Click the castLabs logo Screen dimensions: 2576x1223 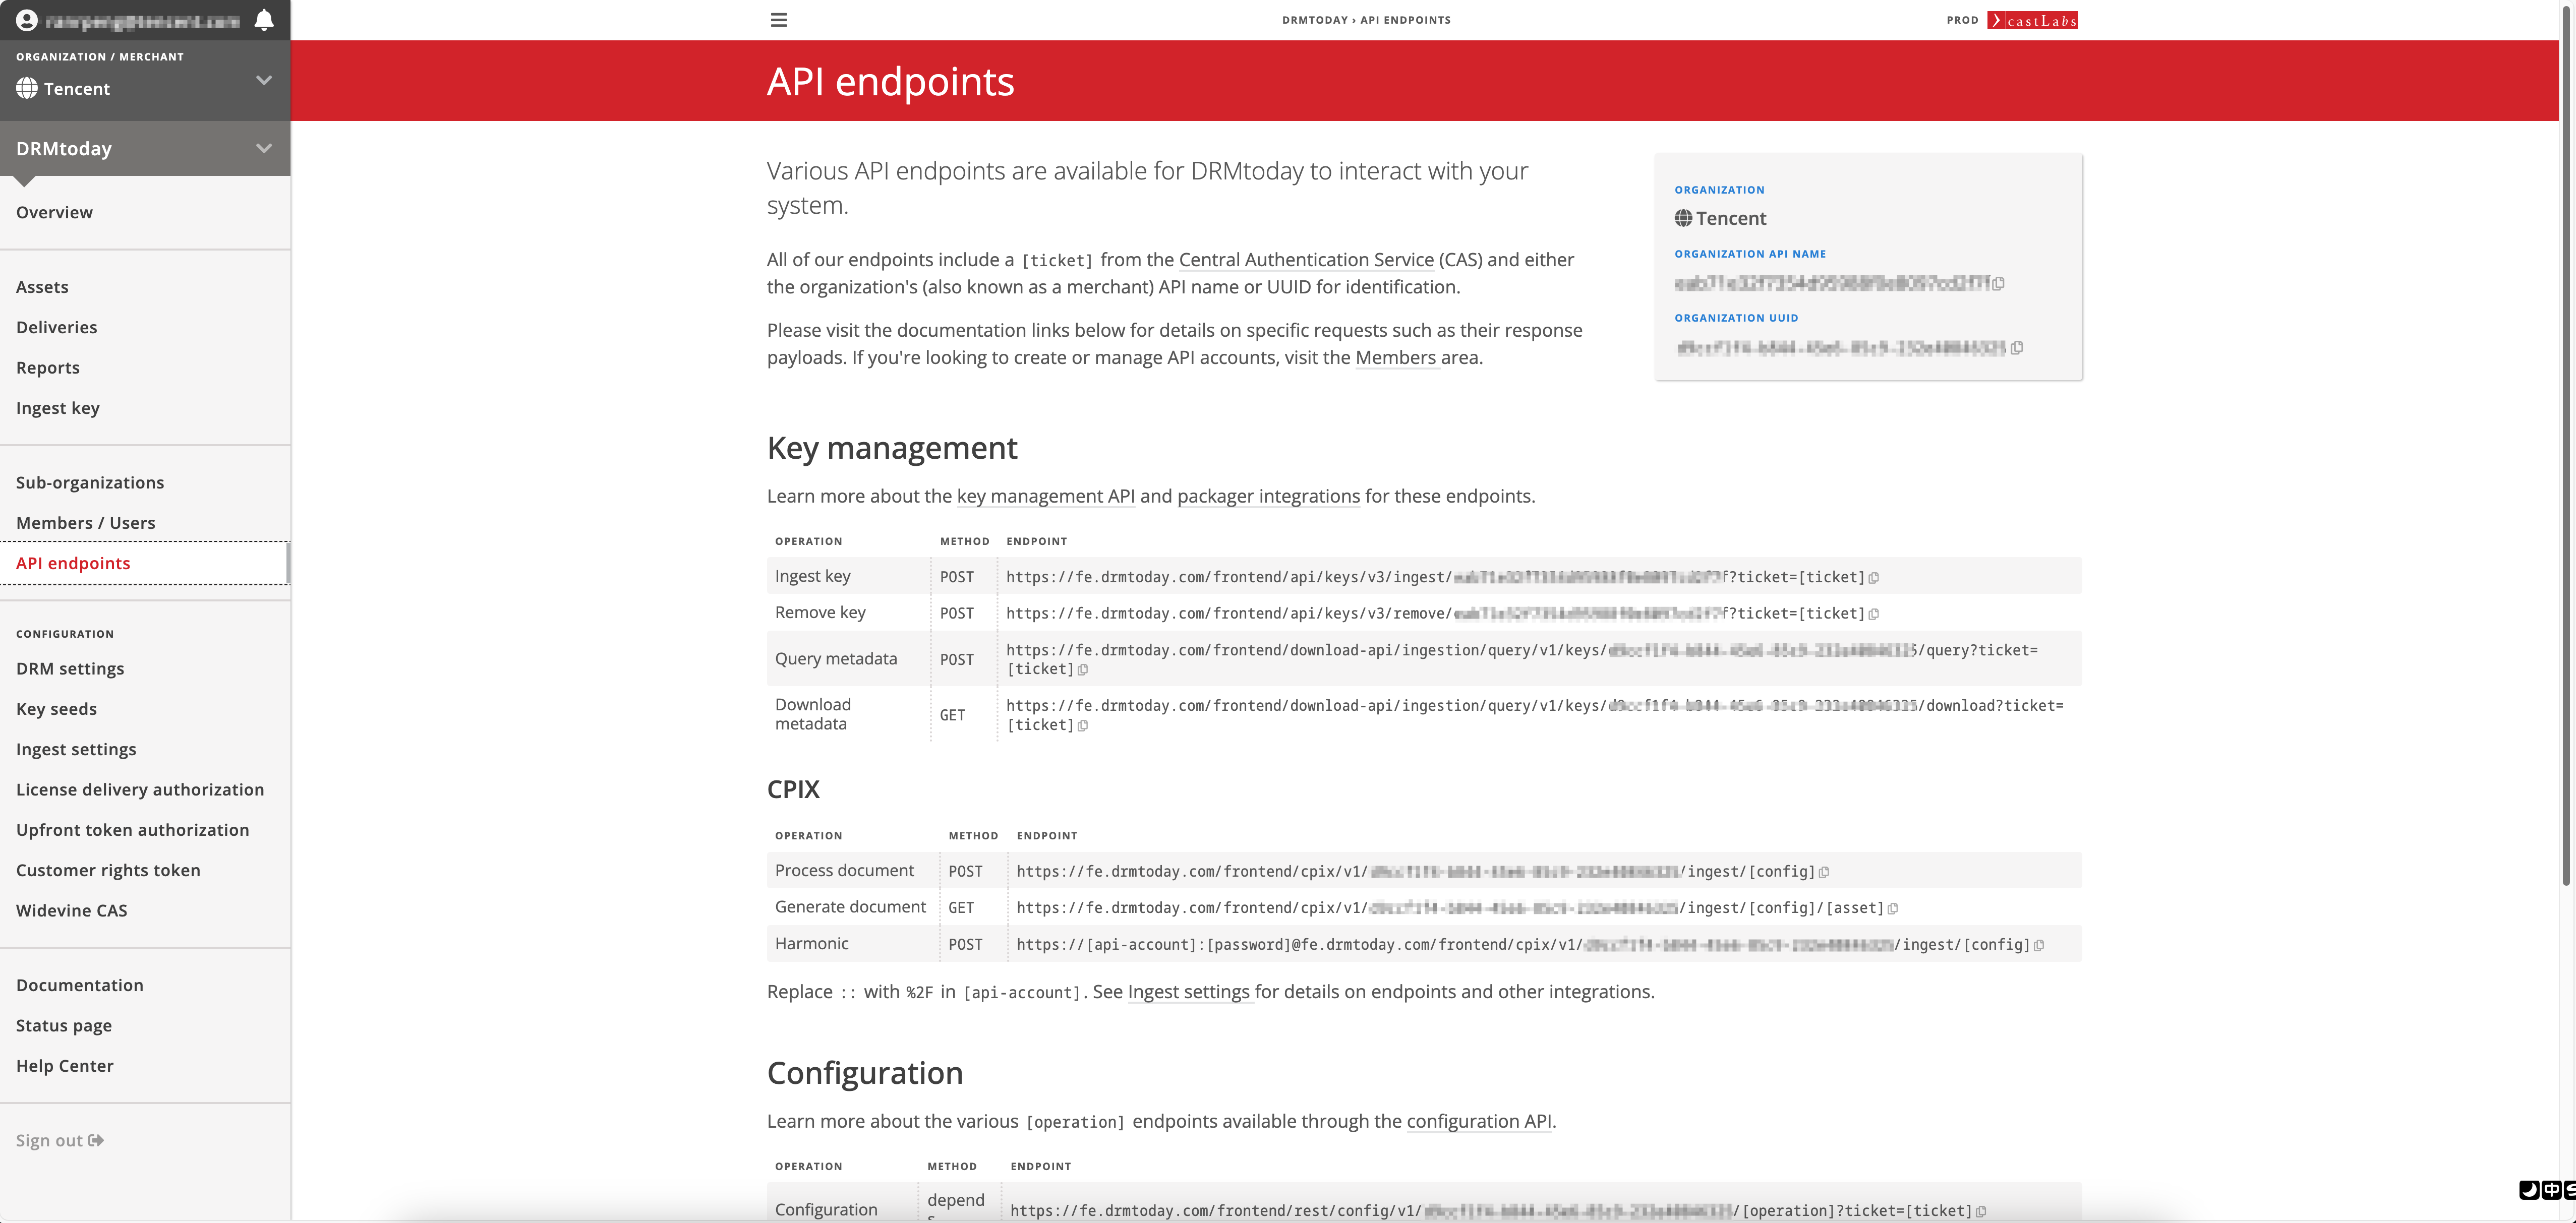pyautogui.click(x=2032, y=20)
